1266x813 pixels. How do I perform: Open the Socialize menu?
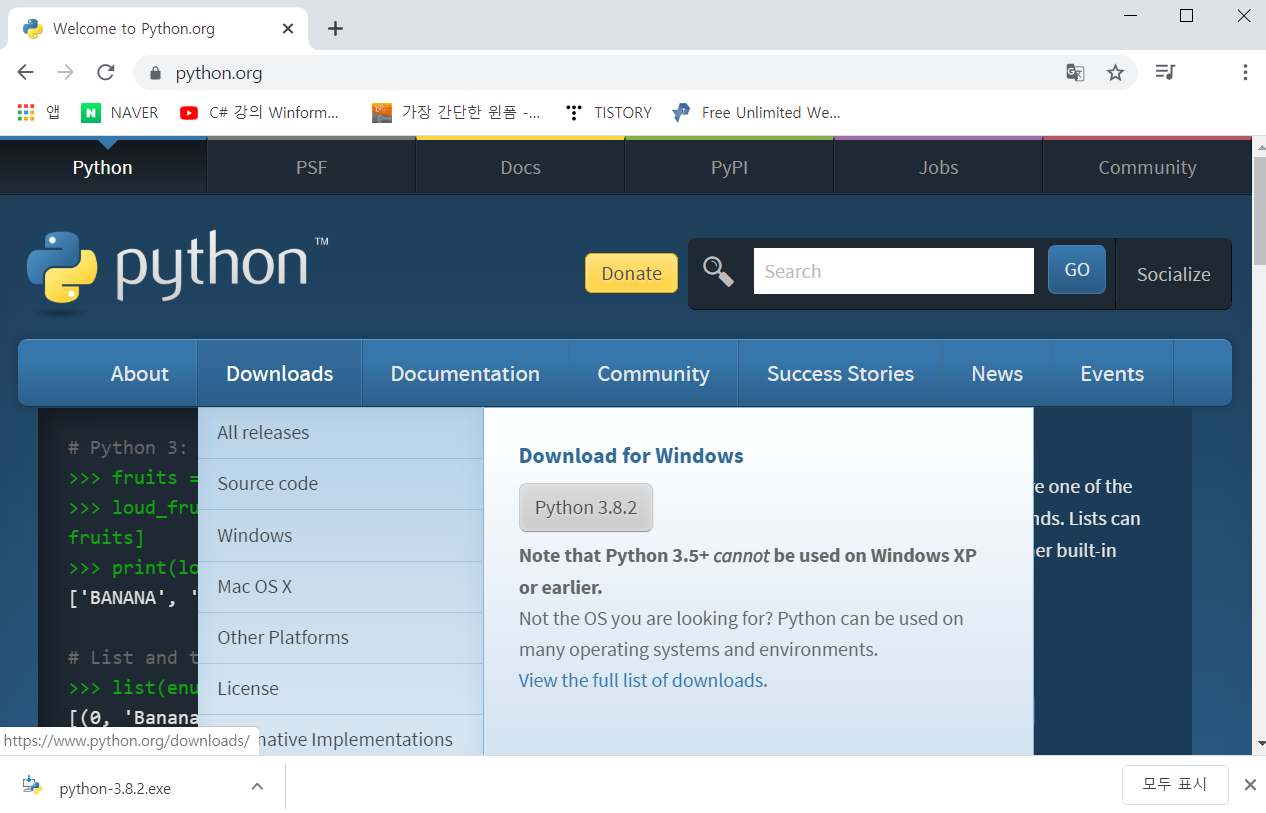click(x=1173, y=274)
